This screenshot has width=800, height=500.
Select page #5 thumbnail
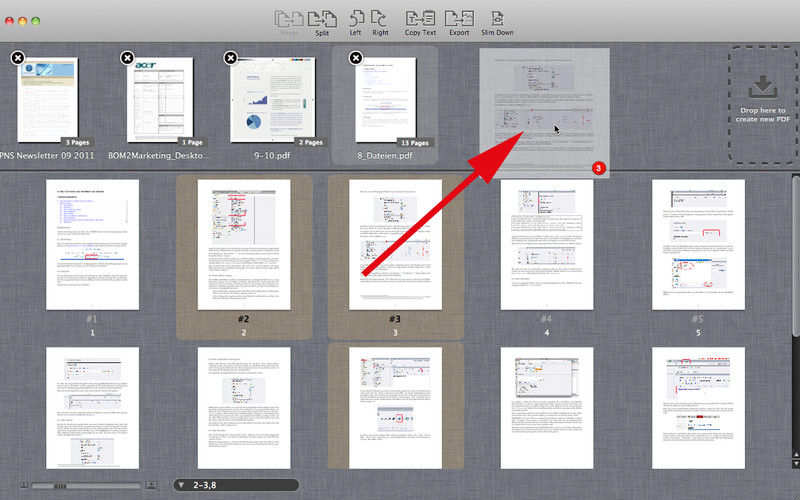[x=698, y=244]
